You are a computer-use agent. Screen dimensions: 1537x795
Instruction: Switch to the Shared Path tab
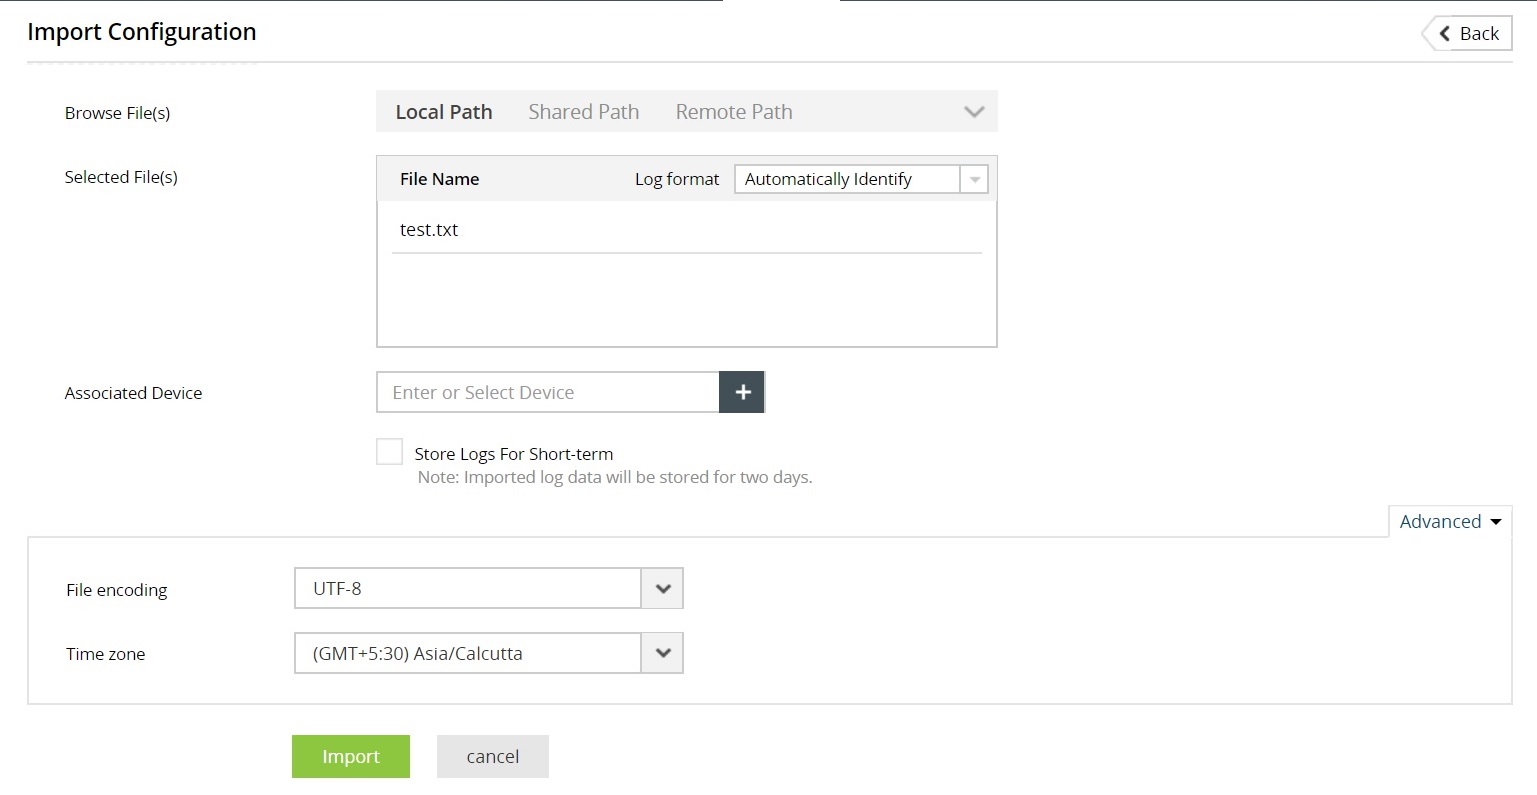[583, 111]
